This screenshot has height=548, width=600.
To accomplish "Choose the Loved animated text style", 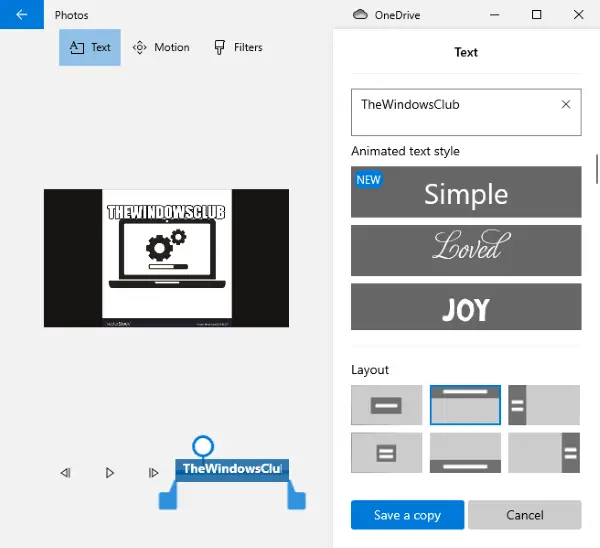I will [466, 250].
